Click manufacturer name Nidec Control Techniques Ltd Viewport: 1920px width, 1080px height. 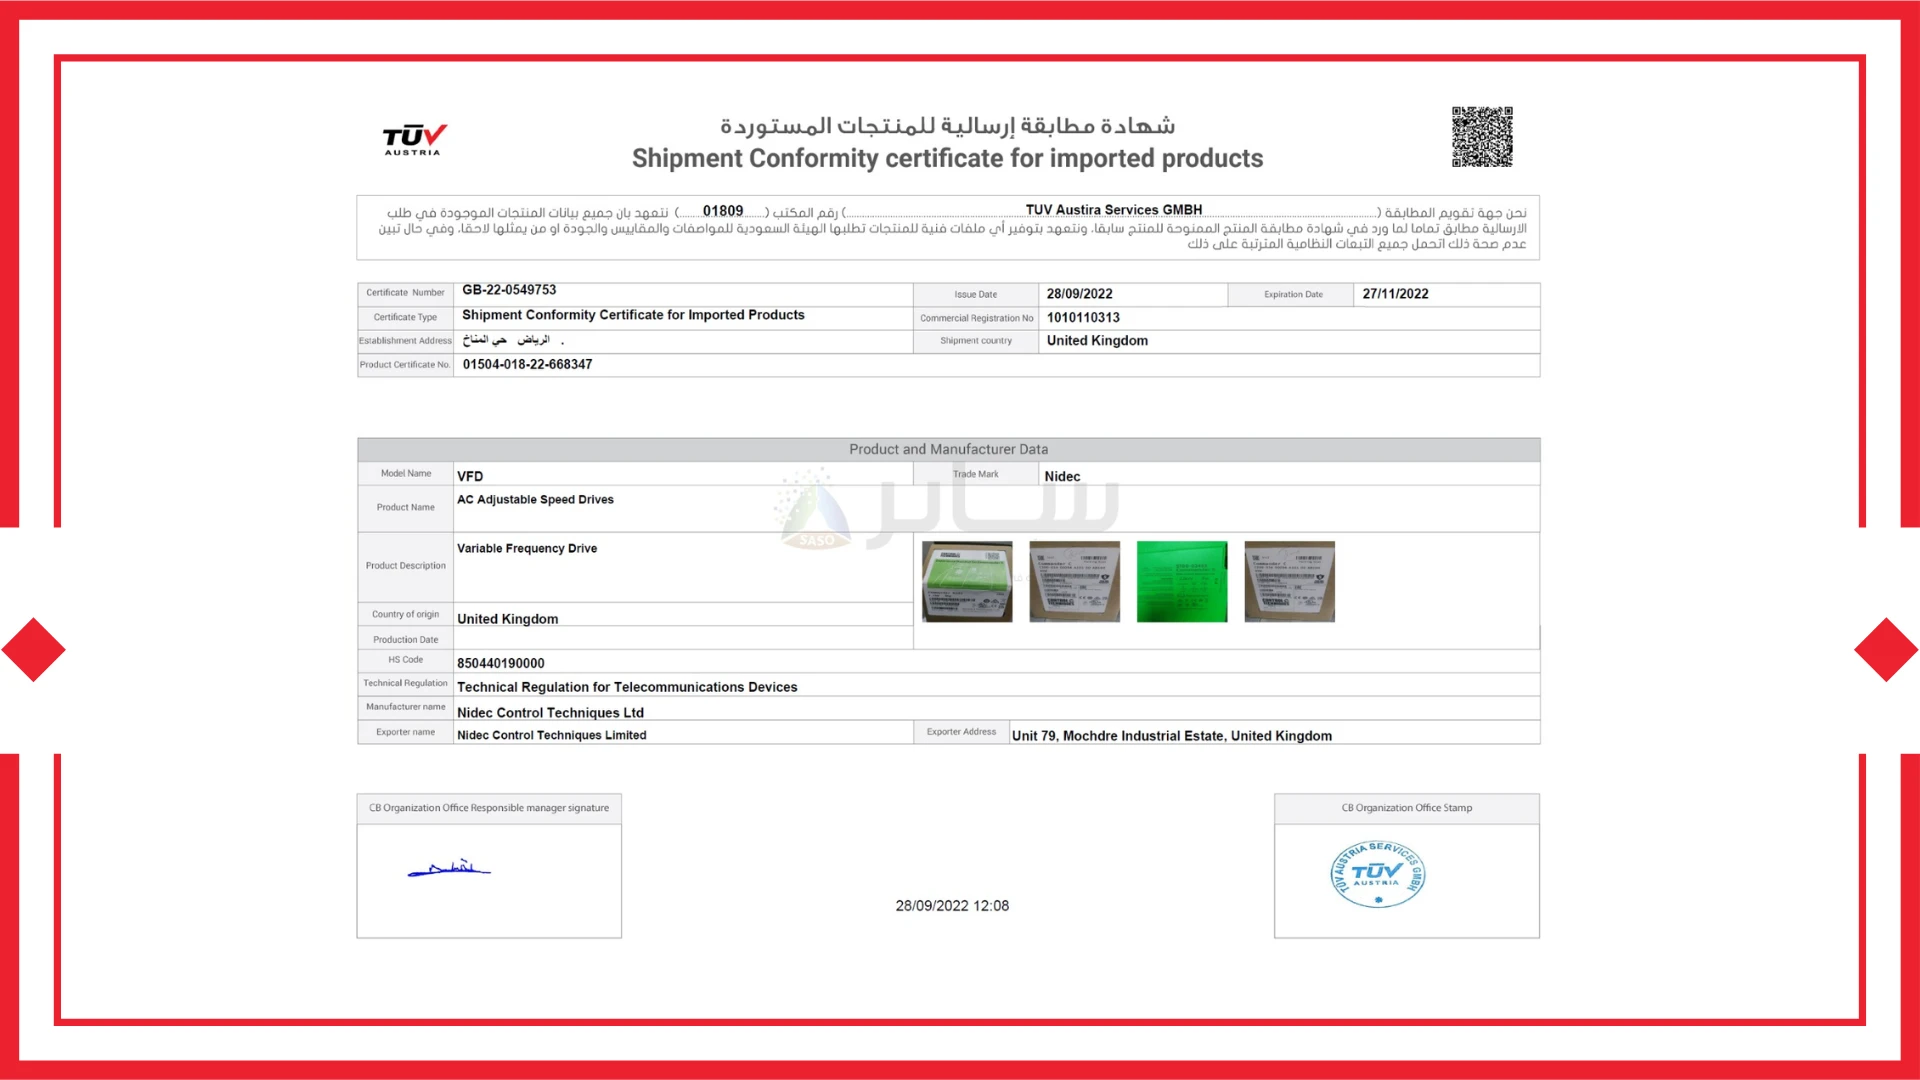click(550, 713)
